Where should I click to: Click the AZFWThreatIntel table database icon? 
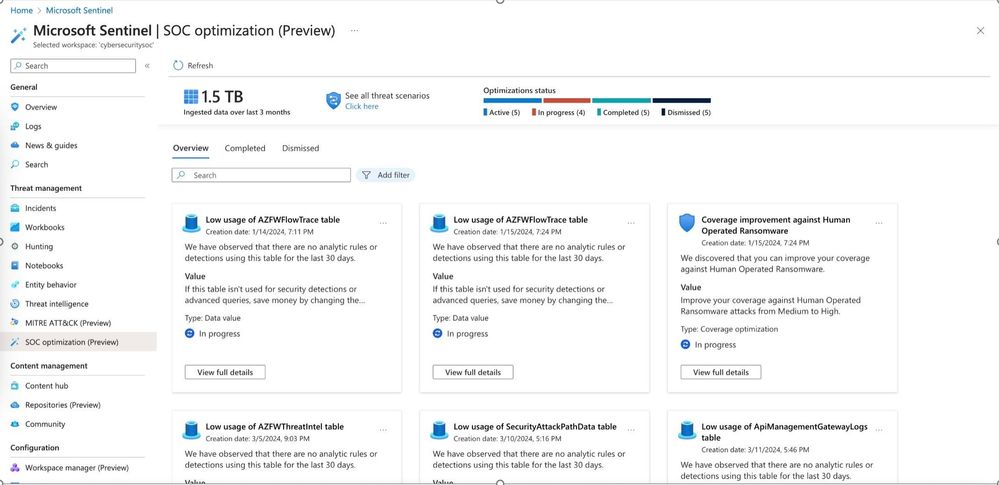click(x=191, y=430)
